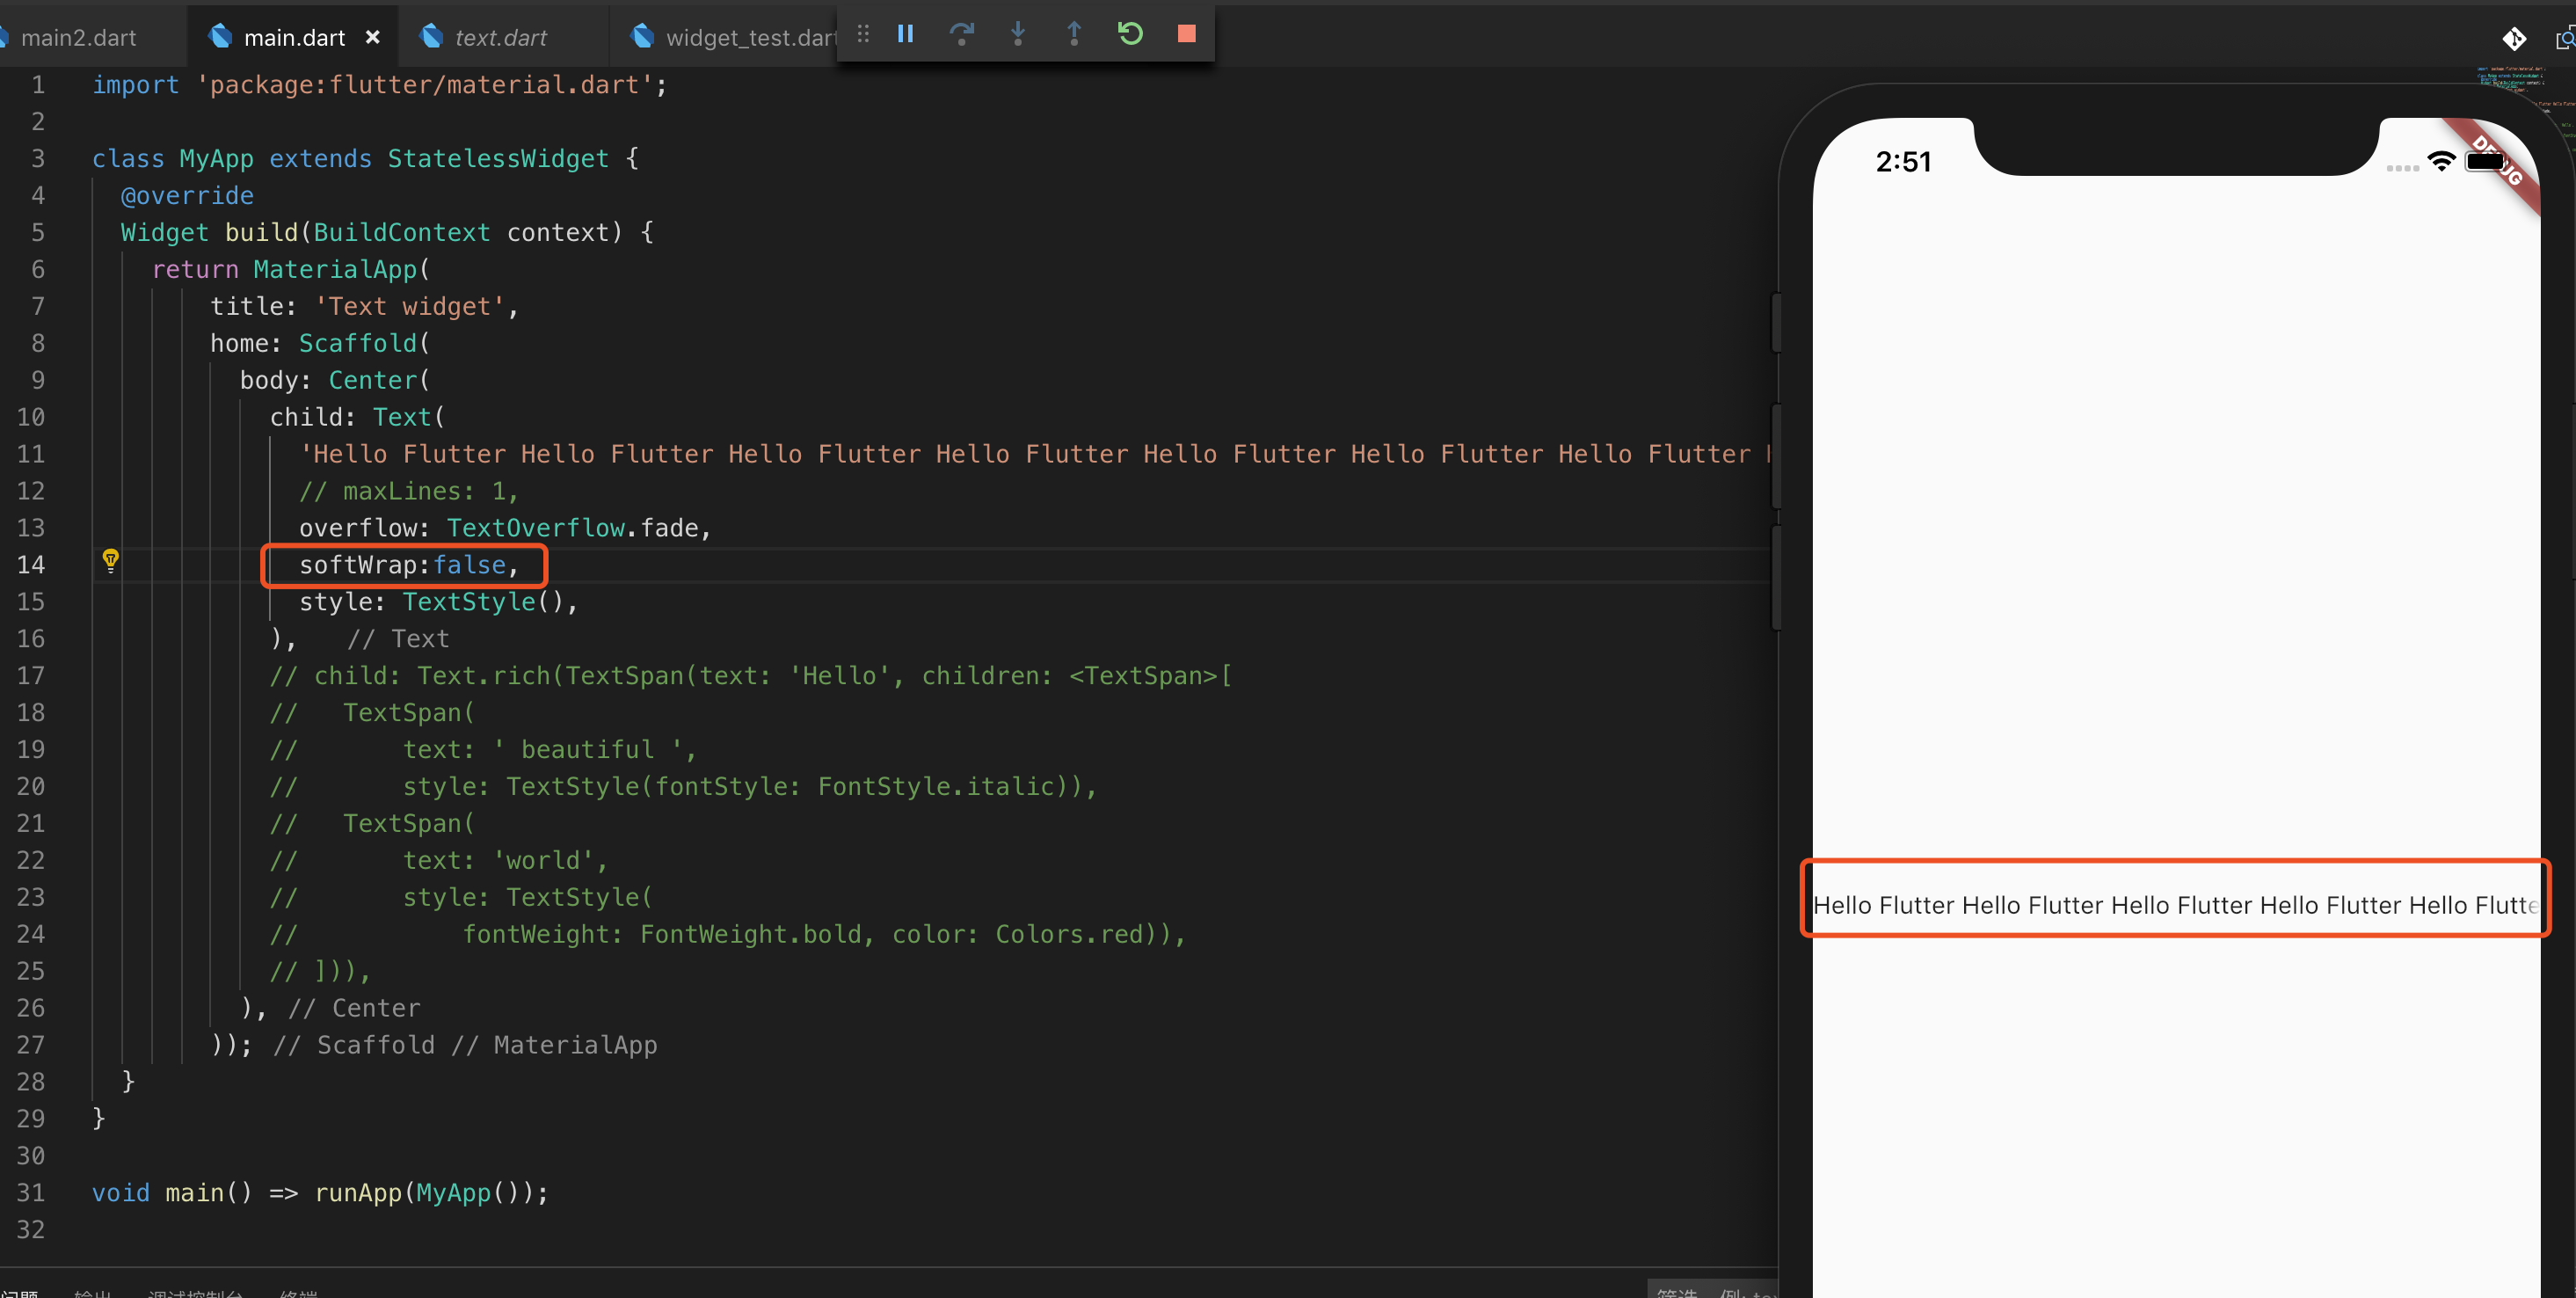Open the widget_test.dart tab
This screenshot has width=2576, height=1298.
pos(749,38)
